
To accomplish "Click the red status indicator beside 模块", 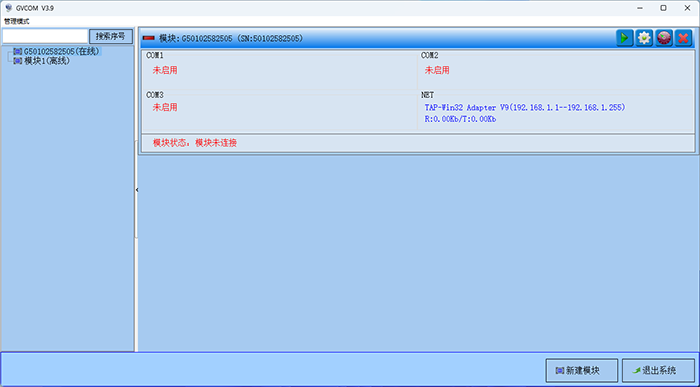I will coord(149,38).
